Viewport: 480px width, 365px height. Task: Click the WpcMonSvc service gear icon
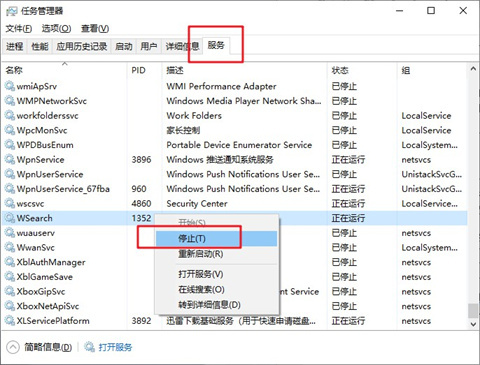[10, 130]
